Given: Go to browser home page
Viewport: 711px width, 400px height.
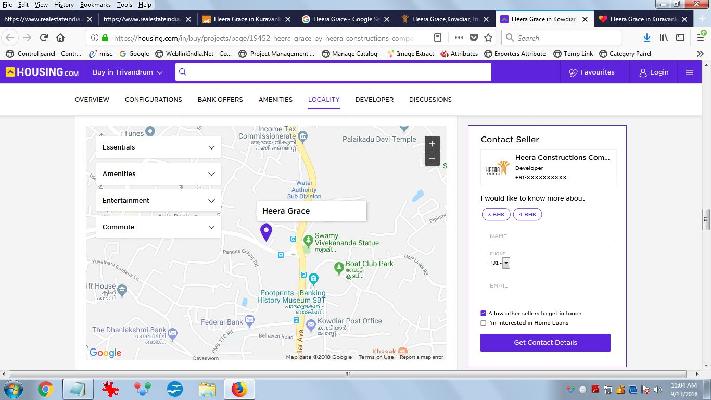Looking at the screenshot, I should coord(60,38).
